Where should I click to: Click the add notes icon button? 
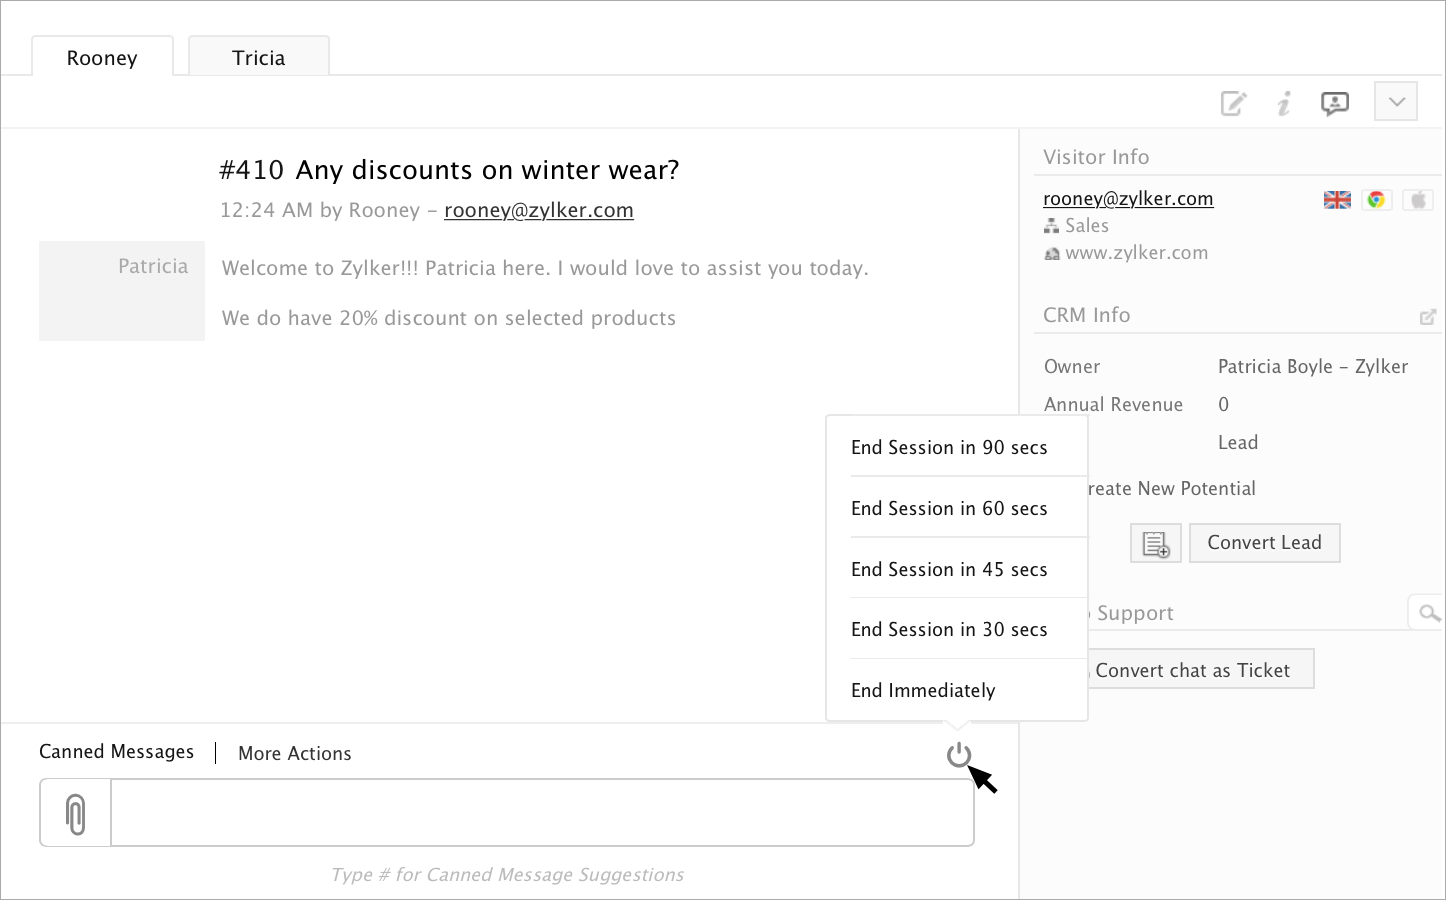[1156, 544]
